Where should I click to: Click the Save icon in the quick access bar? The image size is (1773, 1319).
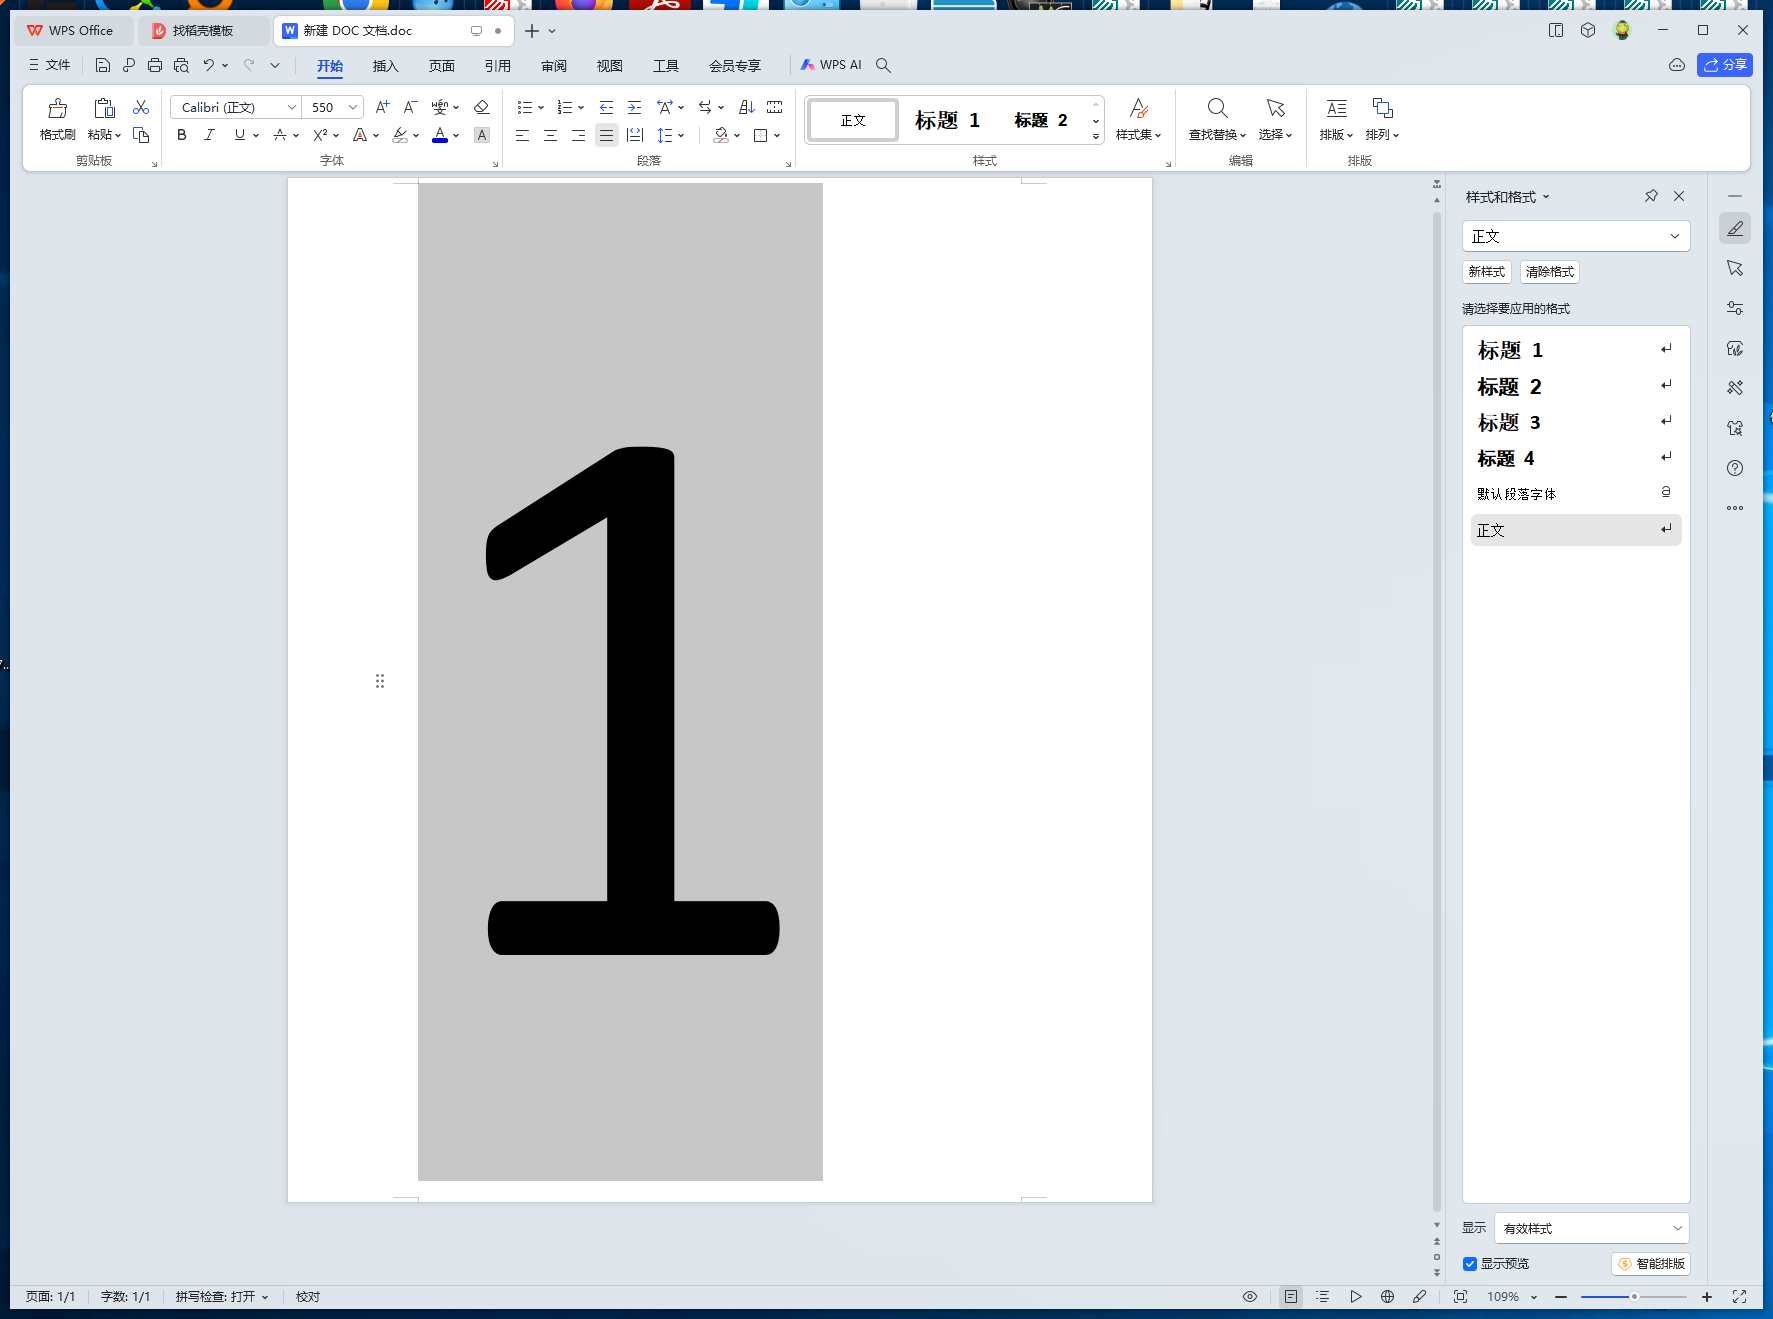(x=102, y=65)
